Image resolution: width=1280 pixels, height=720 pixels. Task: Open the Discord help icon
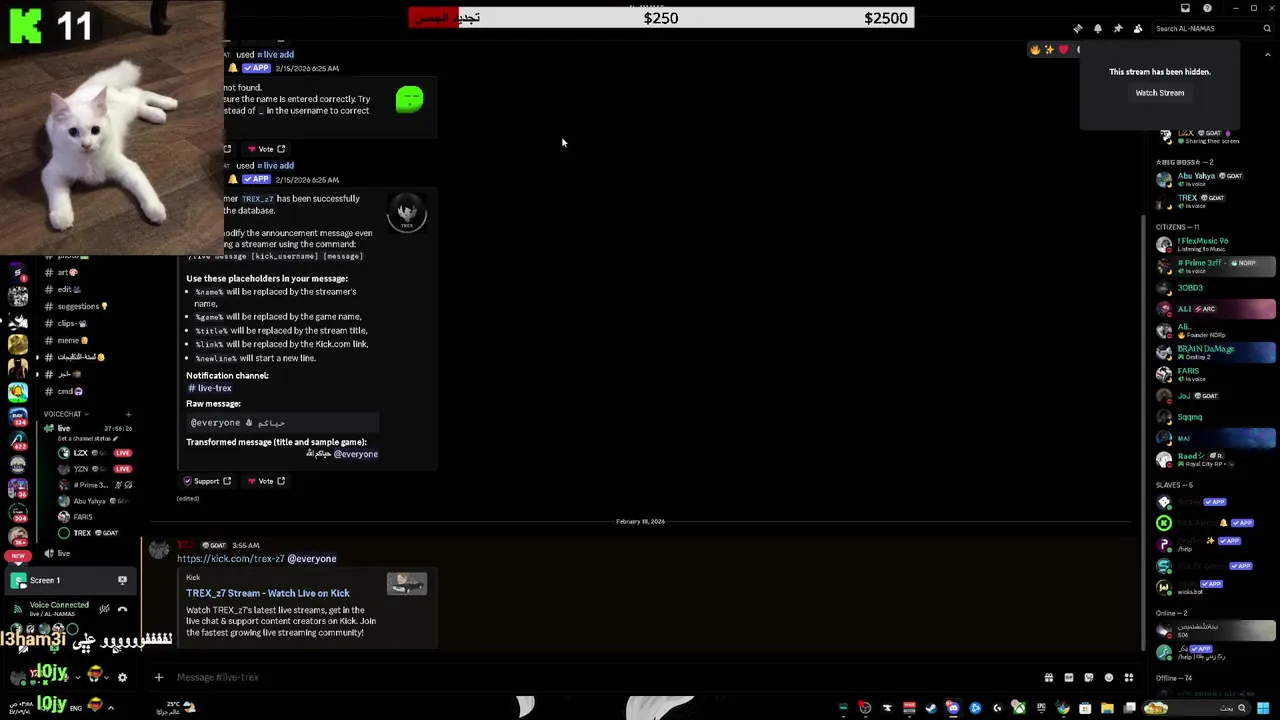1207,8
